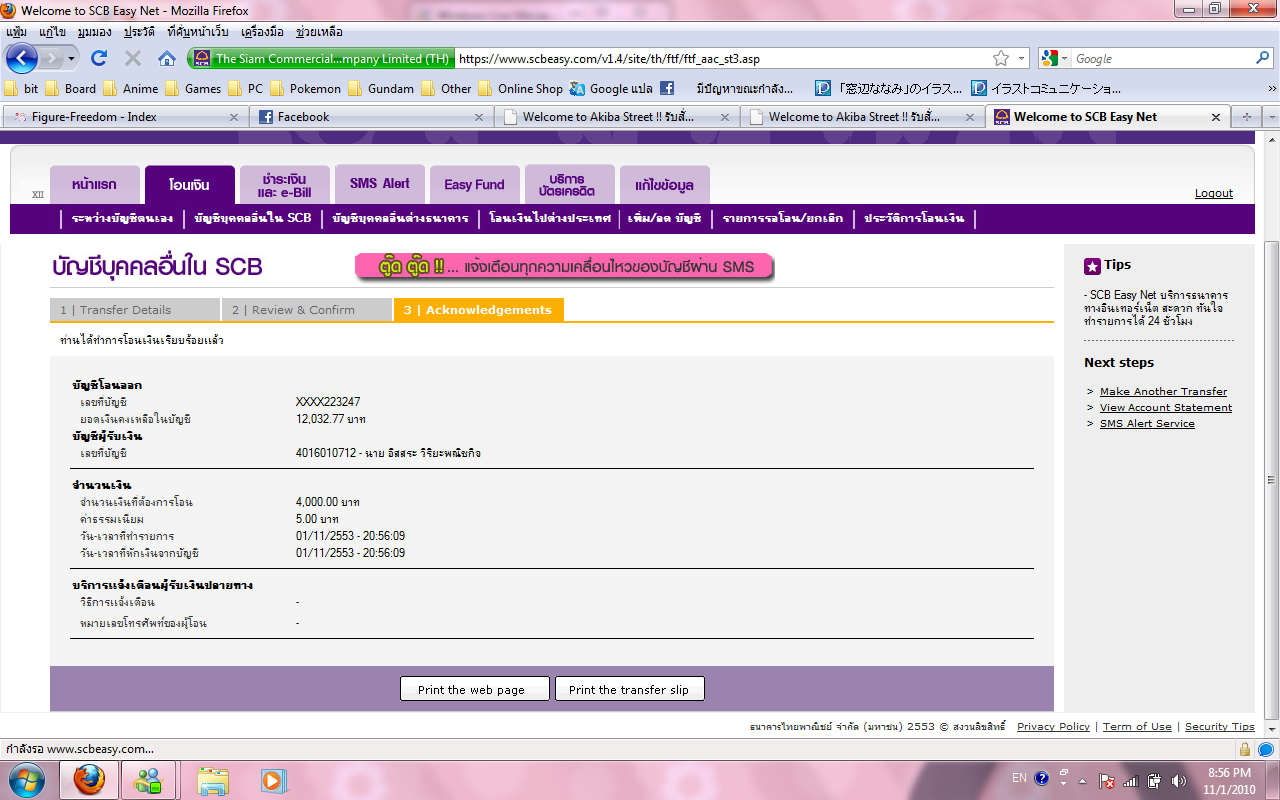Click the Make Another Transfer link
1280x800 pixels.
click(1163, 392)
